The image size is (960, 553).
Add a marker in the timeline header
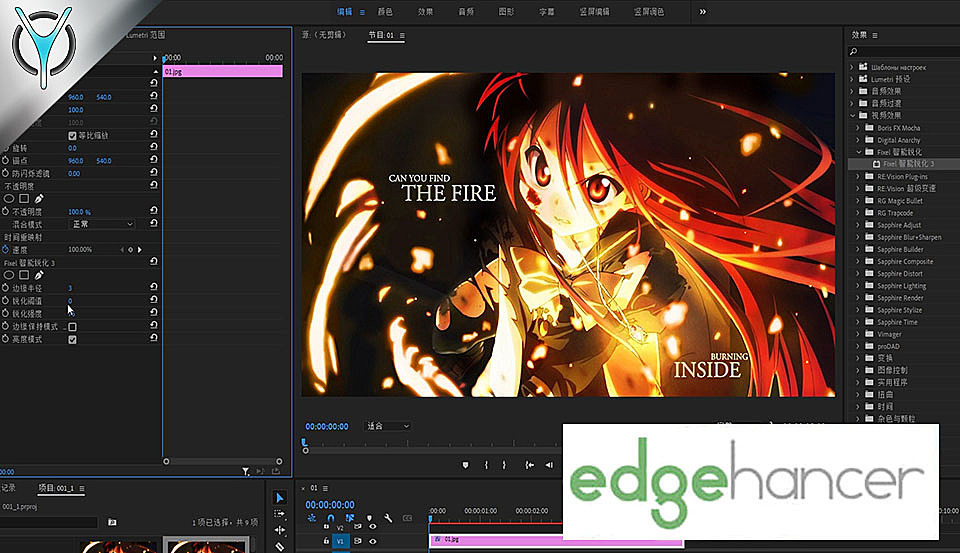[x=369, y=518]
